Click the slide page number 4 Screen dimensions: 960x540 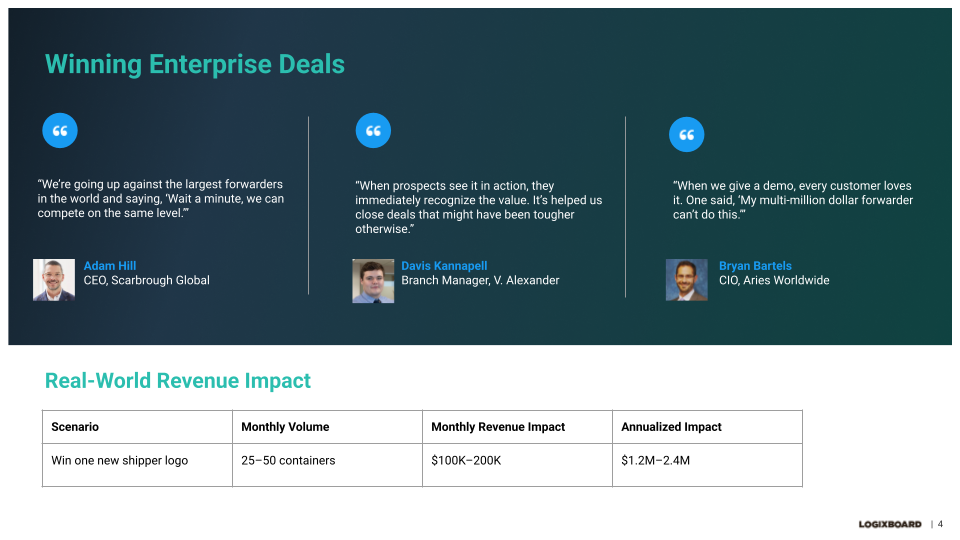940,524
